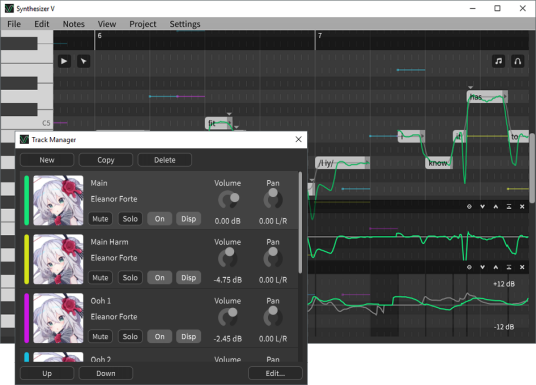Select the Ooh 1 track's voice thumbnail
This screenshot has width=536, height=385.
click(58, 318)
